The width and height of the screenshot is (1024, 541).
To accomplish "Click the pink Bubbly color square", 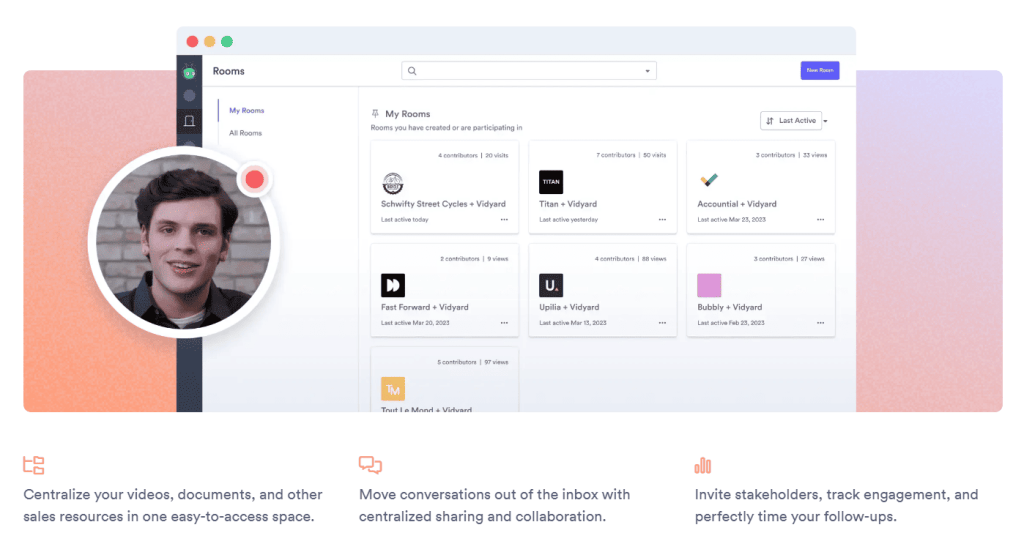I will [x=709, y=285].
